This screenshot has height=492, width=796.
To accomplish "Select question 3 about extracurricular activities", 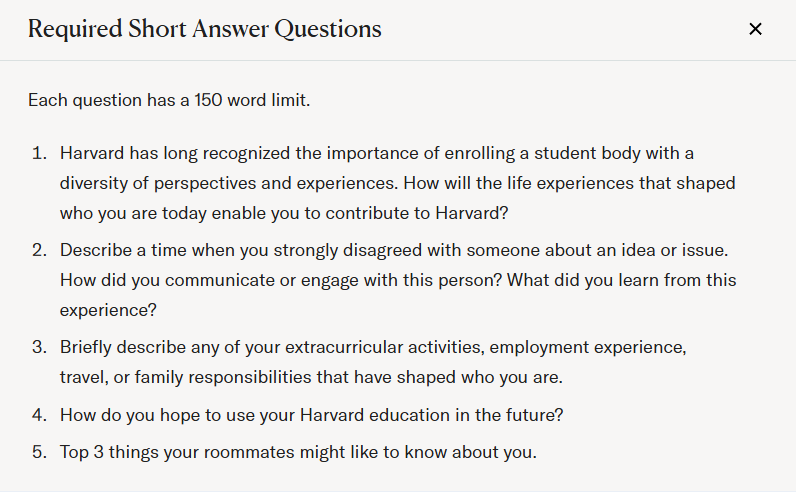I will point(373,362).
